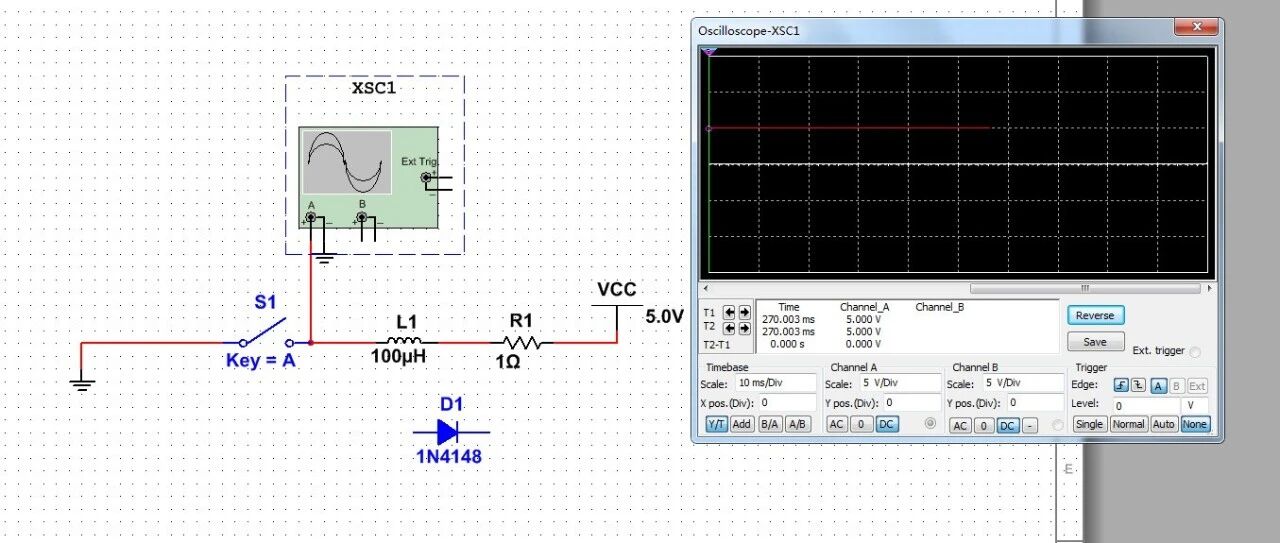This screenshot has width=1280, height=543.
Task: Select rising edge trigger icon
Action: [1121, 385]
